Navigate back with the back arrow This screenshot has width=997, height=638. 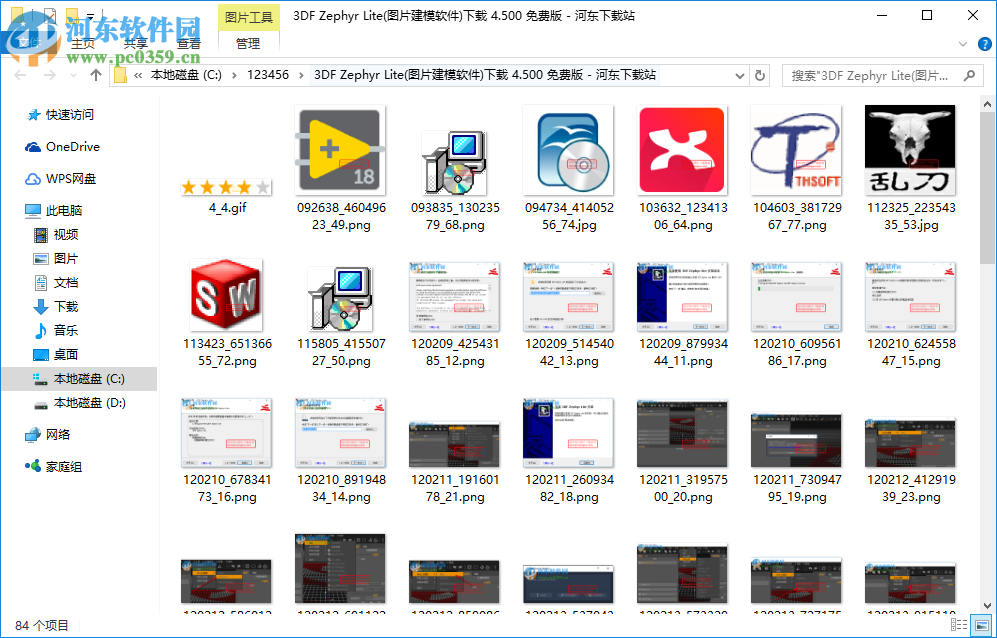tap(20, 75)
